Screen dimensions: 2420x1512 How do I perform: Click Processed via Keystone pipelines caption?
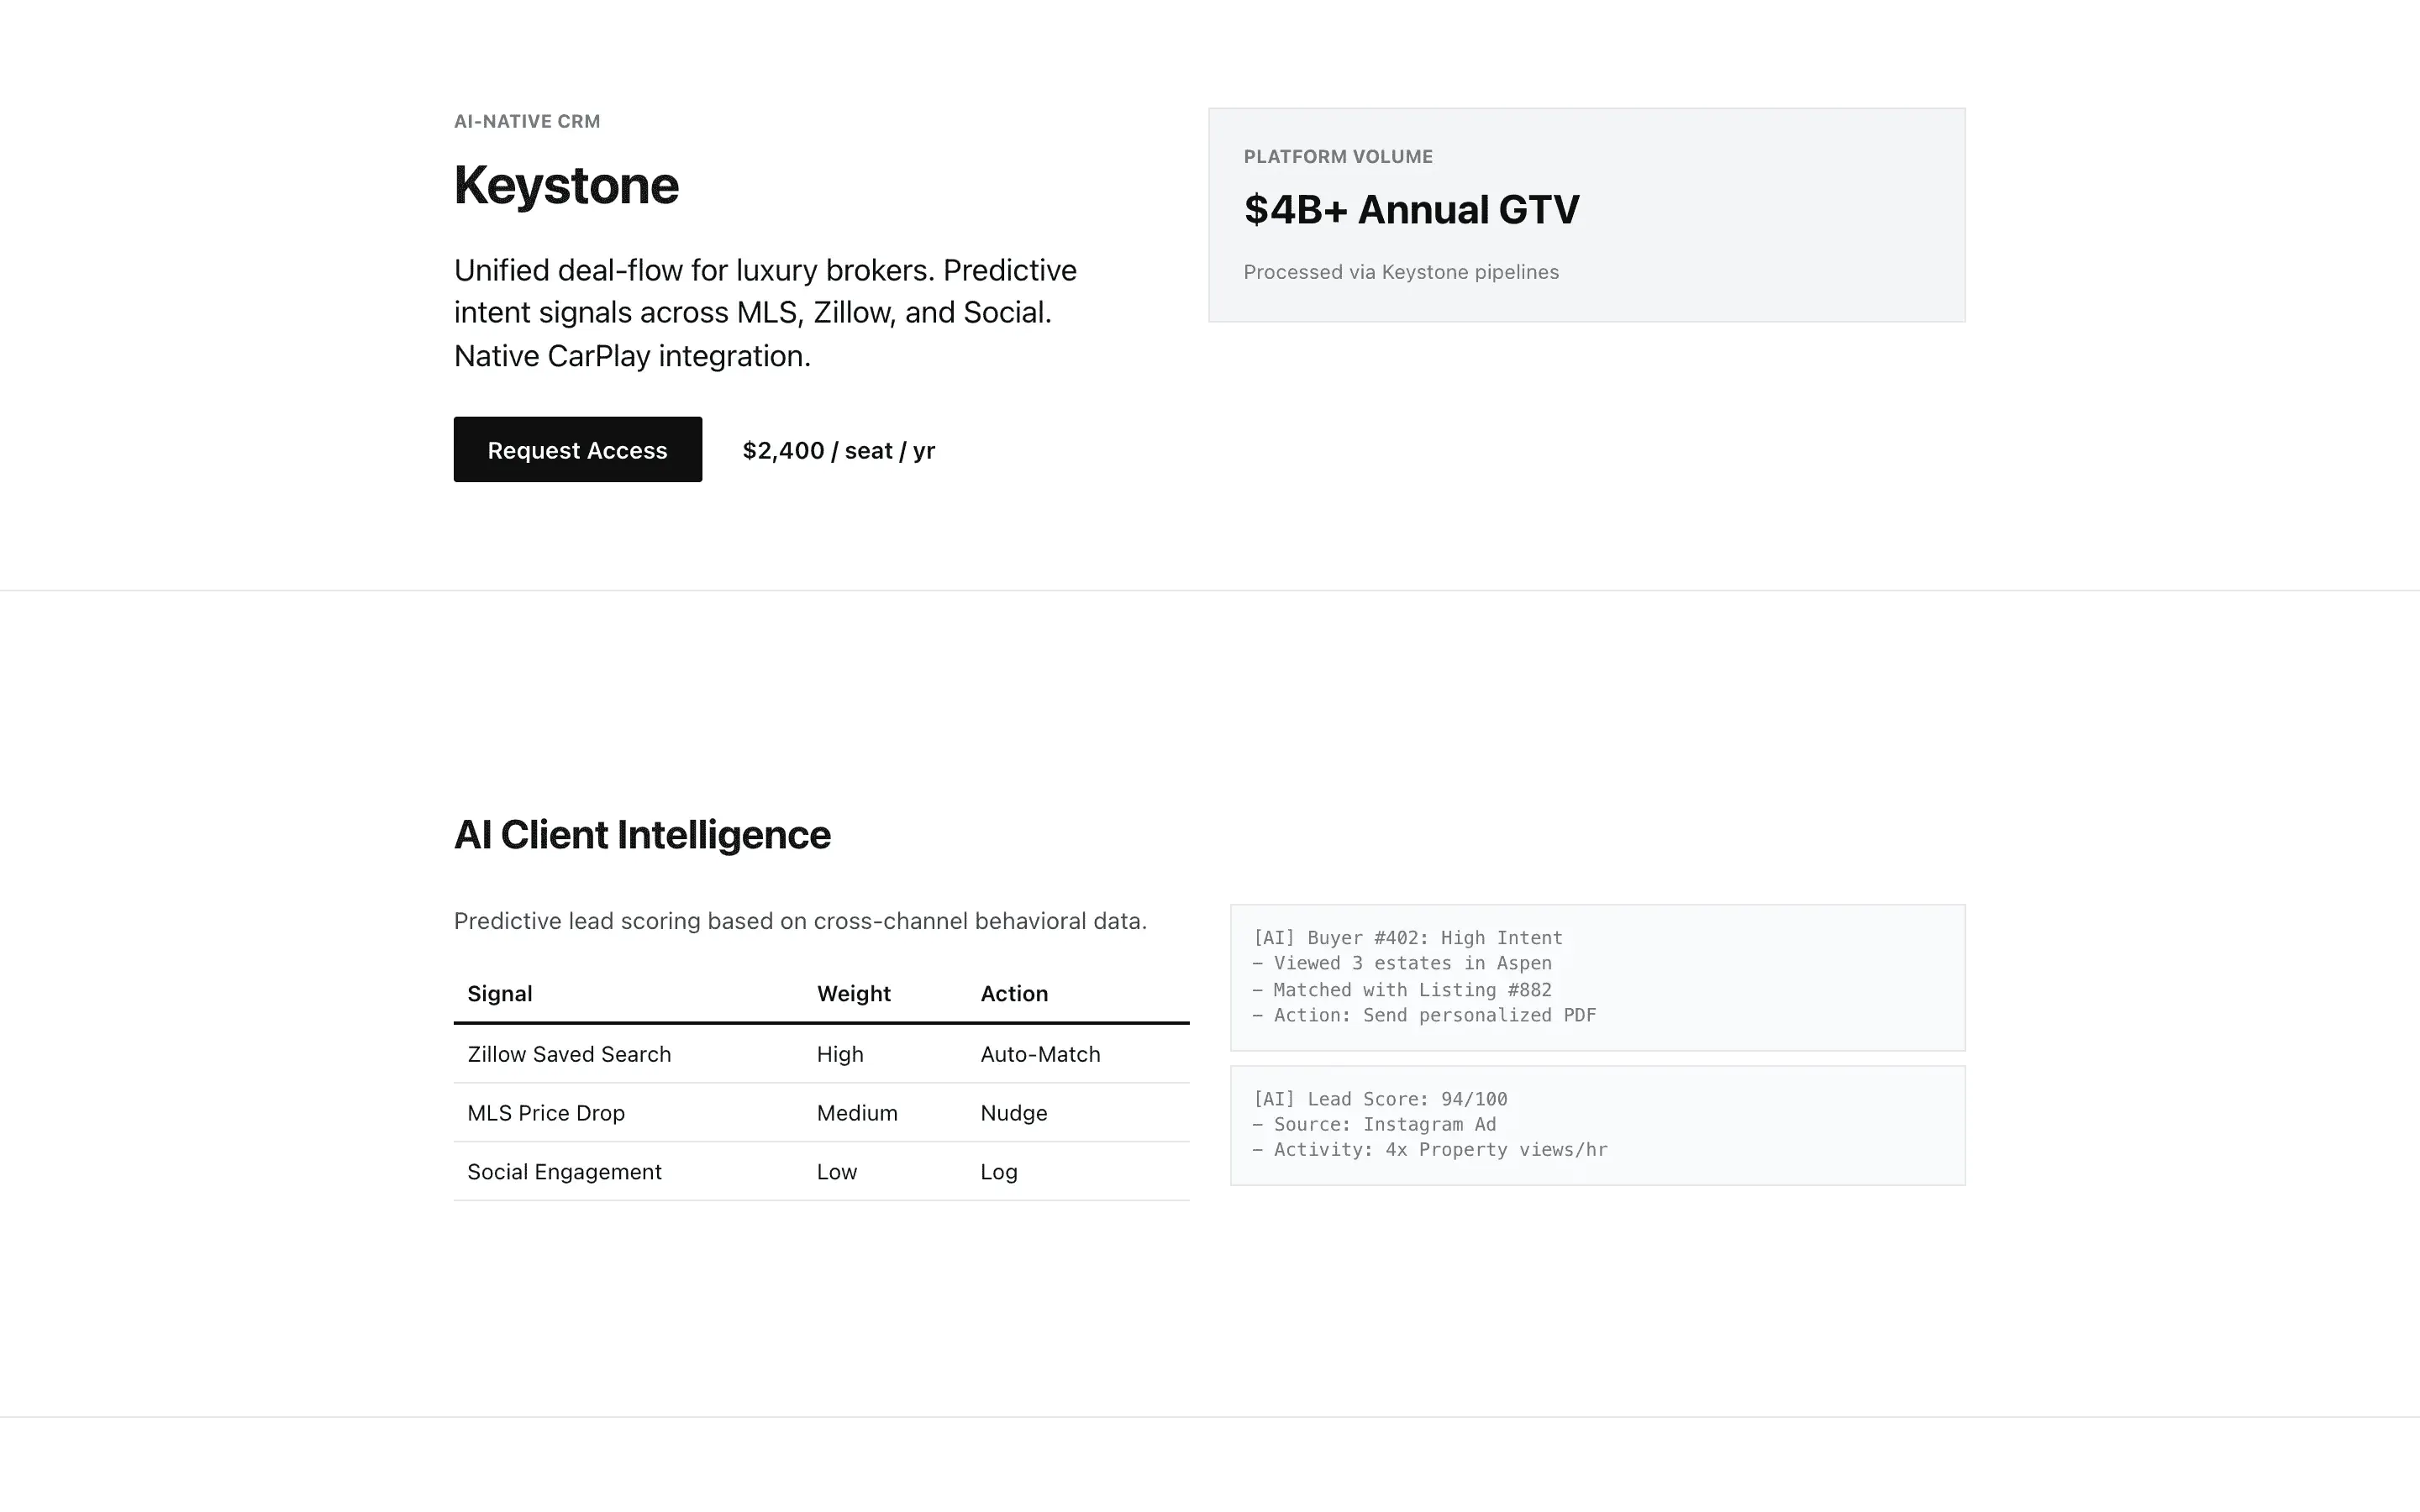coord(1400,272)
